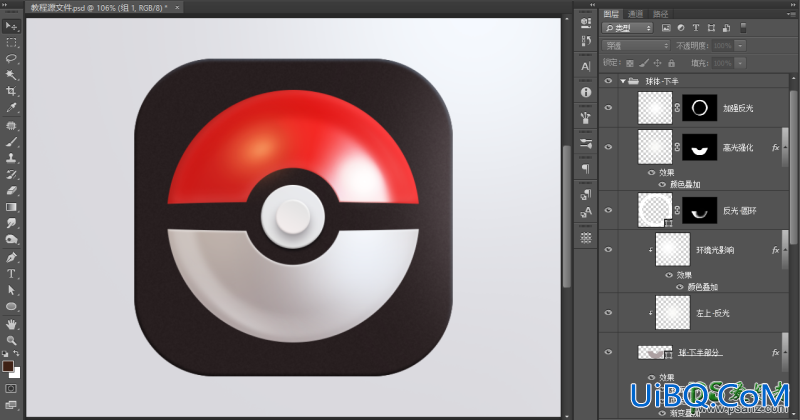Select the Pen tool
The height and width of the screenshot is (420, 800).
point(11,258)
